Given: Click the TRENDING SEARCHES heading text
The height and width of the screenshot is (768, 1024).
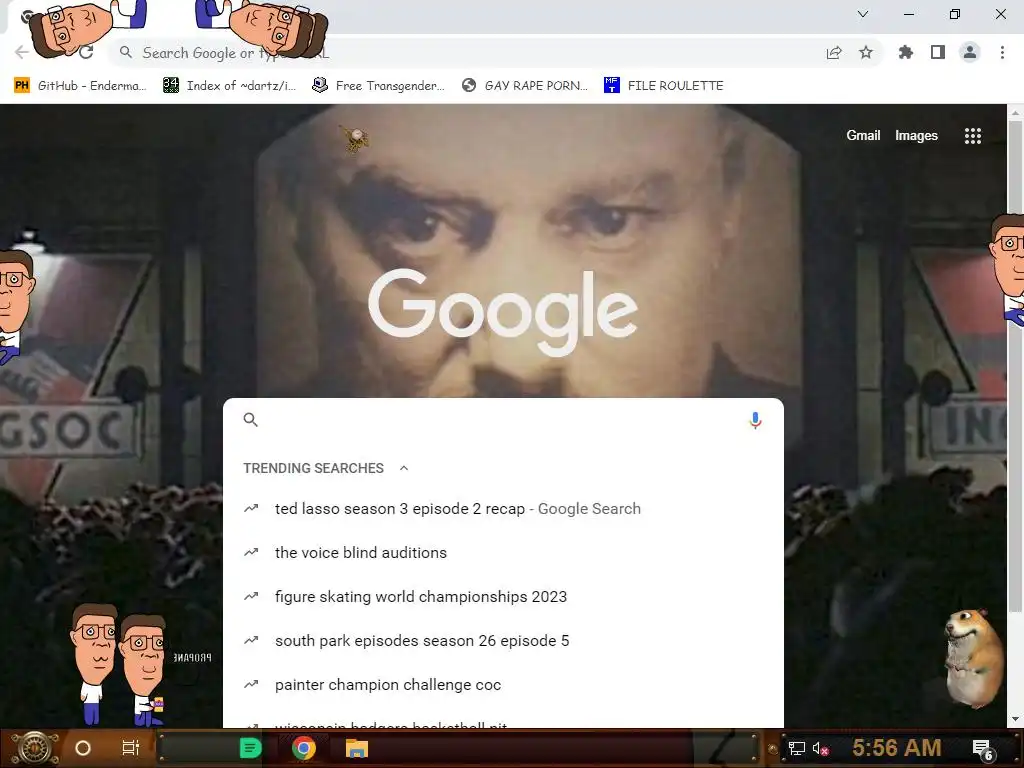Looking at the screenshot, I should pos(313,468).
